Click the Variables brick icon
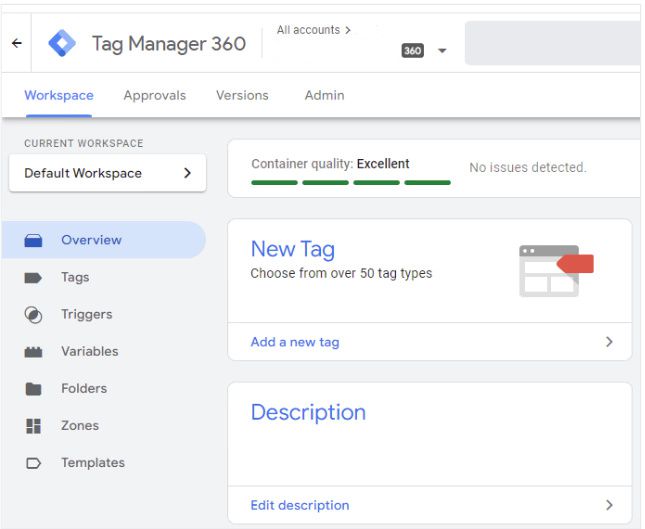The image size is (645, 529). 33,352
